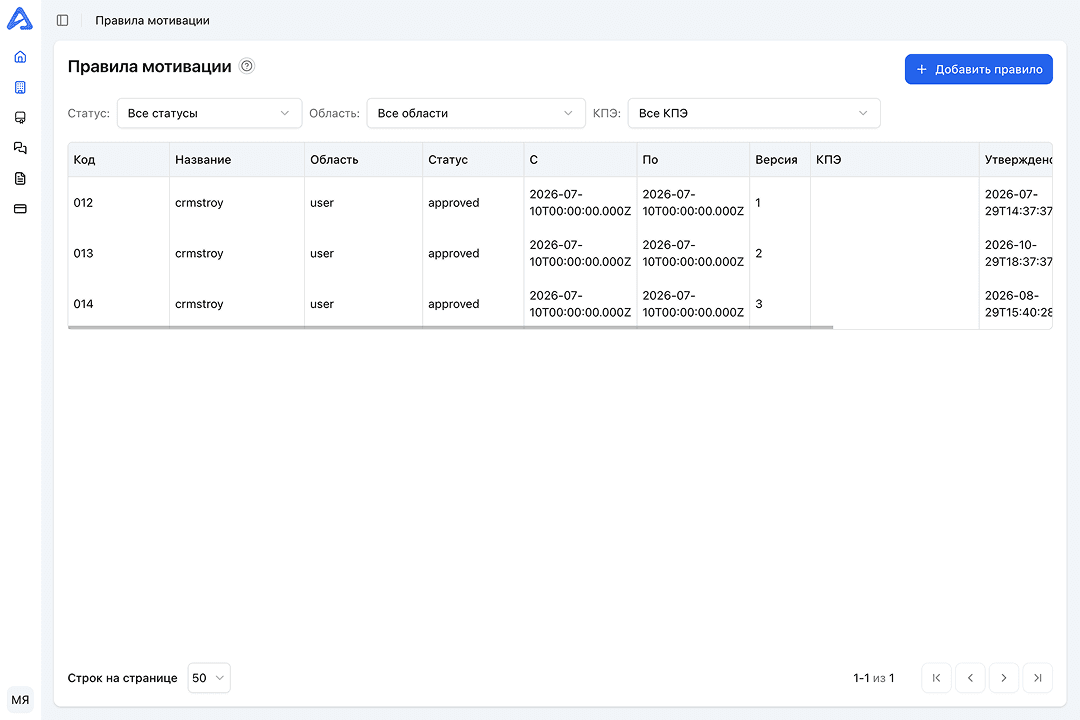Go to last page icon
Viewport: 1080px width, 720px height.
pyautogui.click(x=1037, y=678)
